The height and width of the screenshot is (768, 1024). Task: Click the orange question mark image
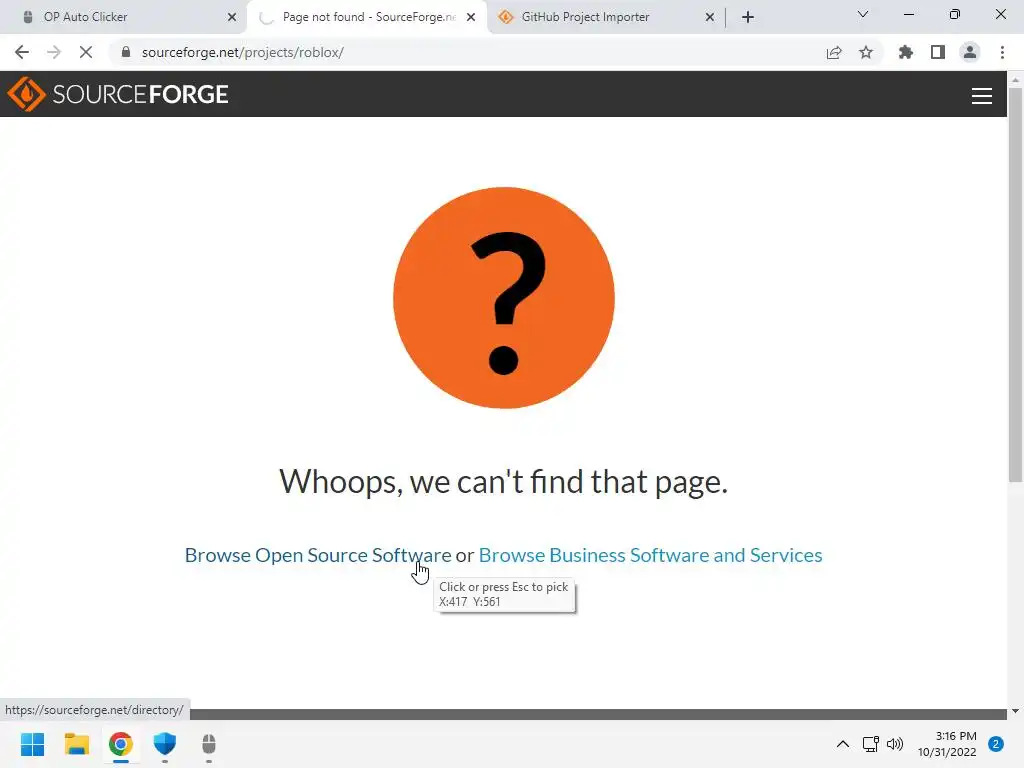(504, 298)
